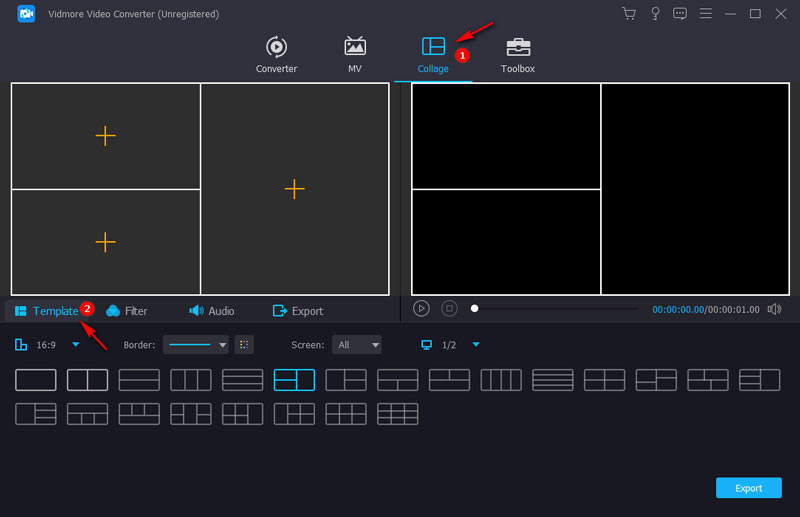Screen dimensions: 800x517
Task: Mute the preview volume speaker icon
Action: 774,309
